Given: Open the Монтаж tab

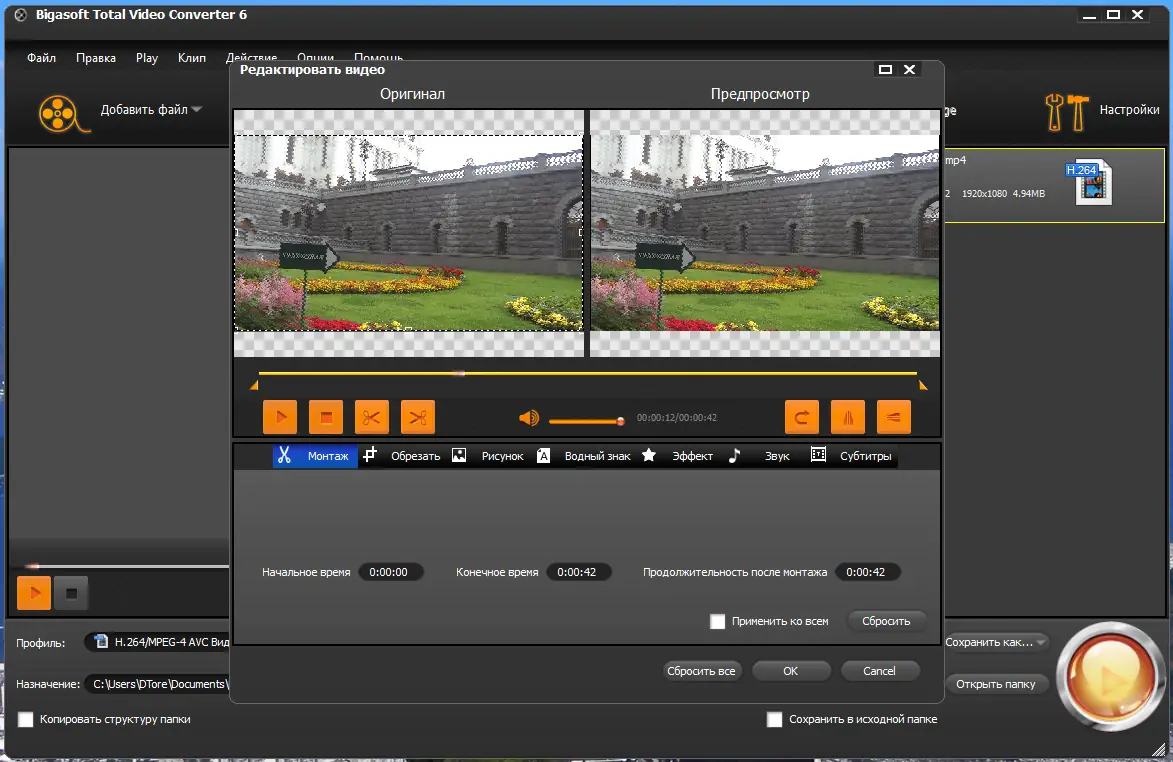Looking at the screenshot, I should pyautogui.click(x=315, y=455).
